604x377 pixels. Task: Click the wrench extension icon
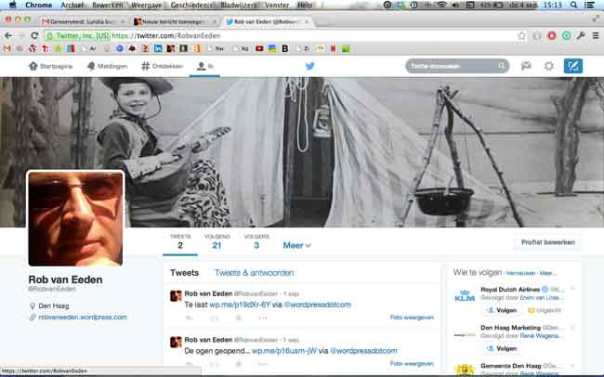(581, 36)
